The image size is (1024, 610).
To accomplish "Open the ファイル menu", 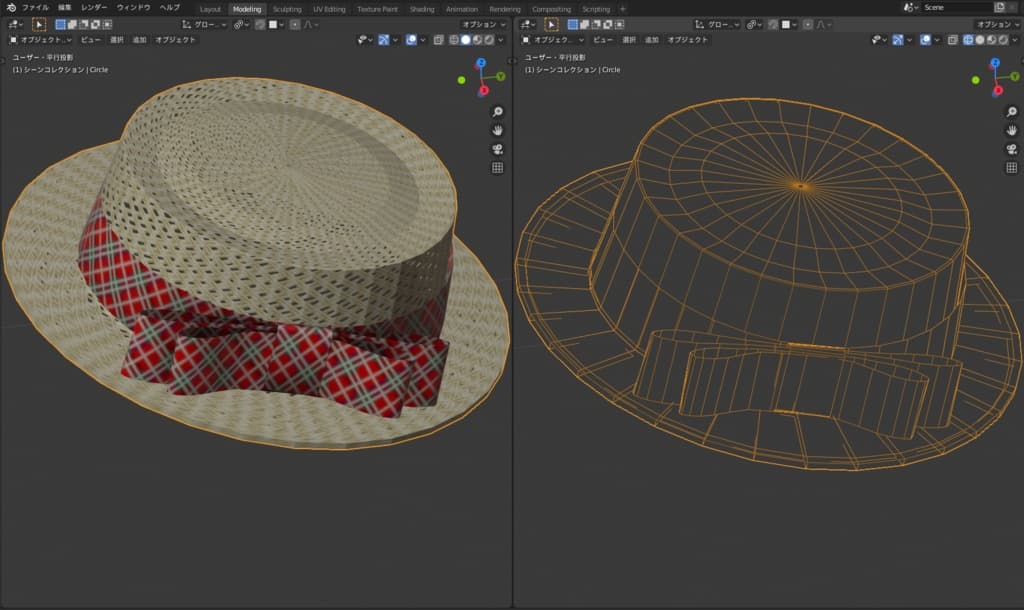I will 35,8.
